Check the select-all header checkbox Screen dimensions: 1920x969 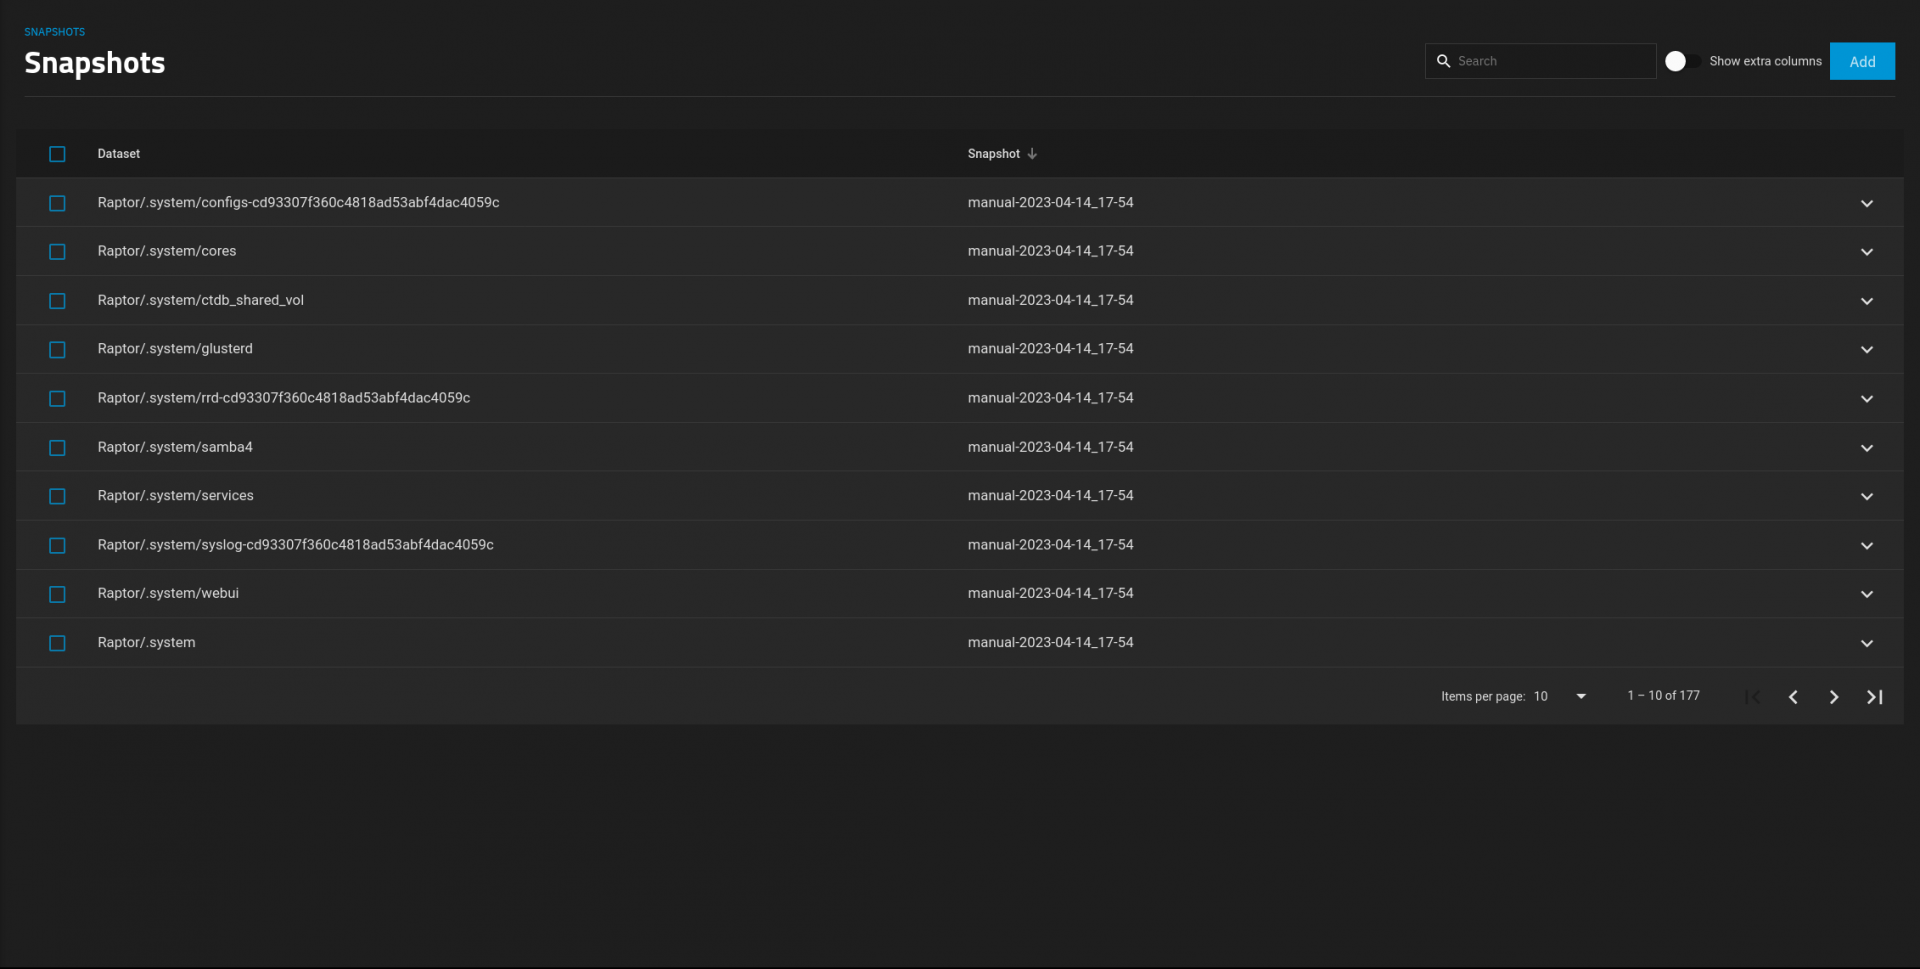click(57, 154)
